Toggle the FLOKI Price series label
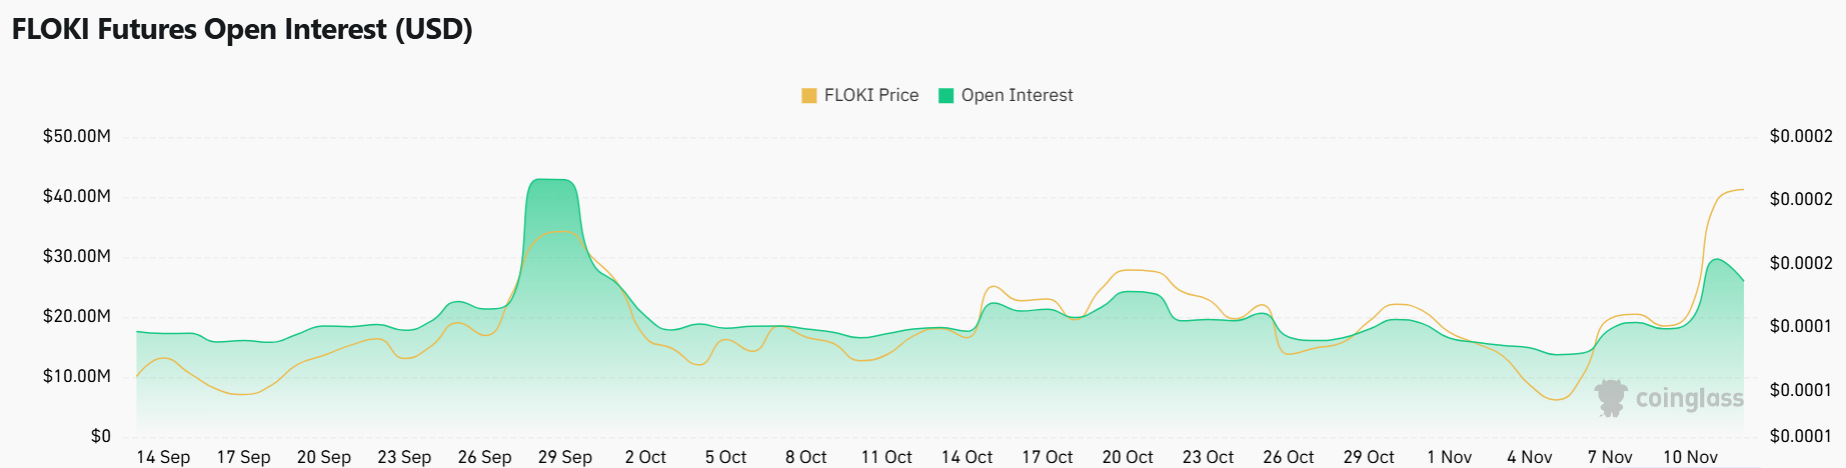This screenshot has width=1846, height=468. tap(871, 96)
